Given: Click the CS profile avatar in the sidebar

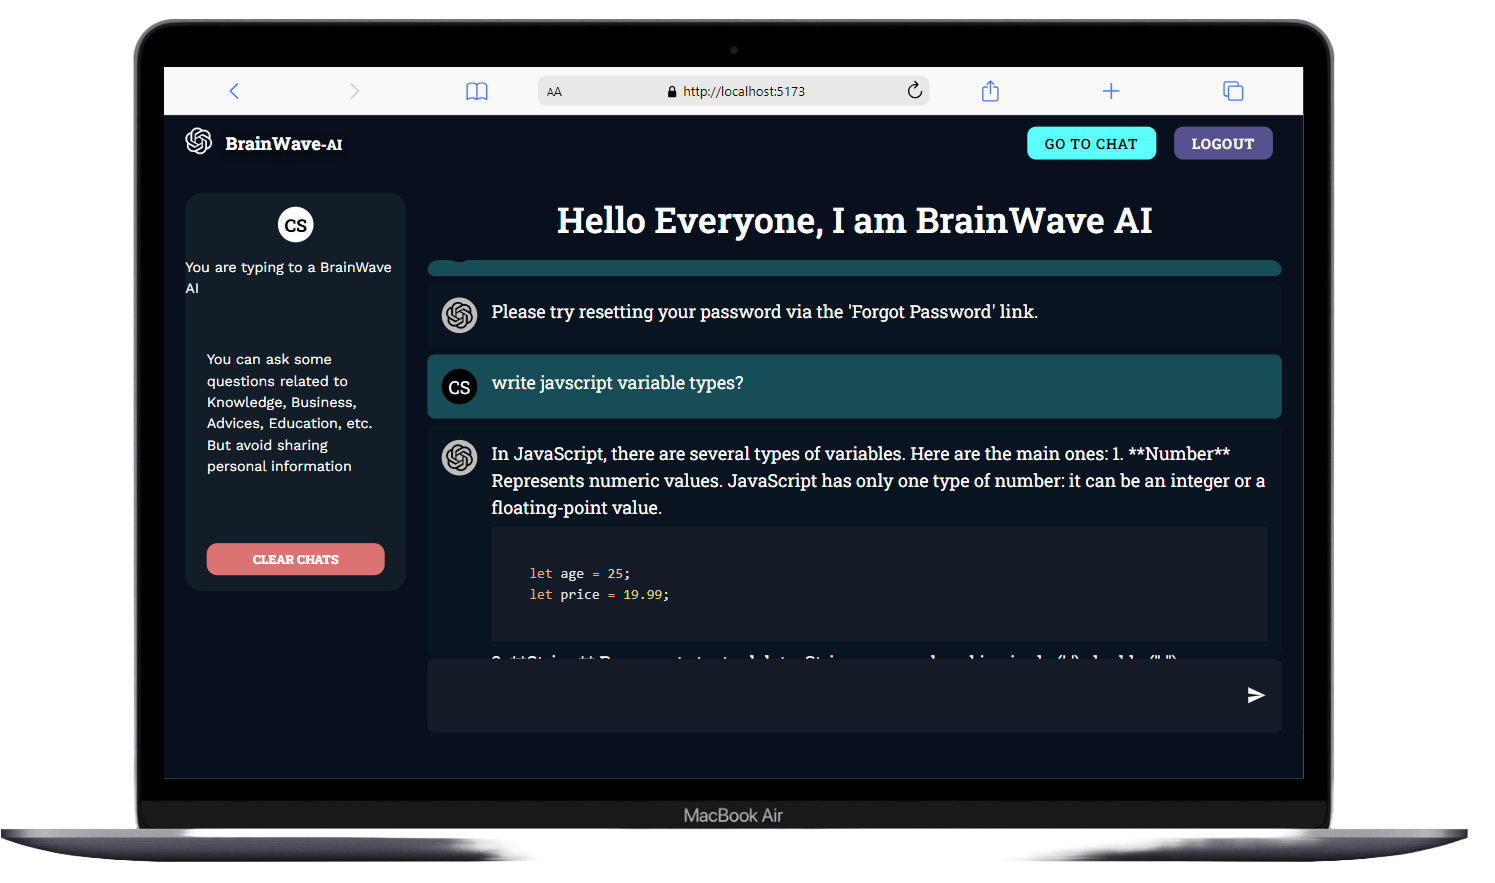Looking at the screenshot, I should pyautogui.click(x=295, y=225).
